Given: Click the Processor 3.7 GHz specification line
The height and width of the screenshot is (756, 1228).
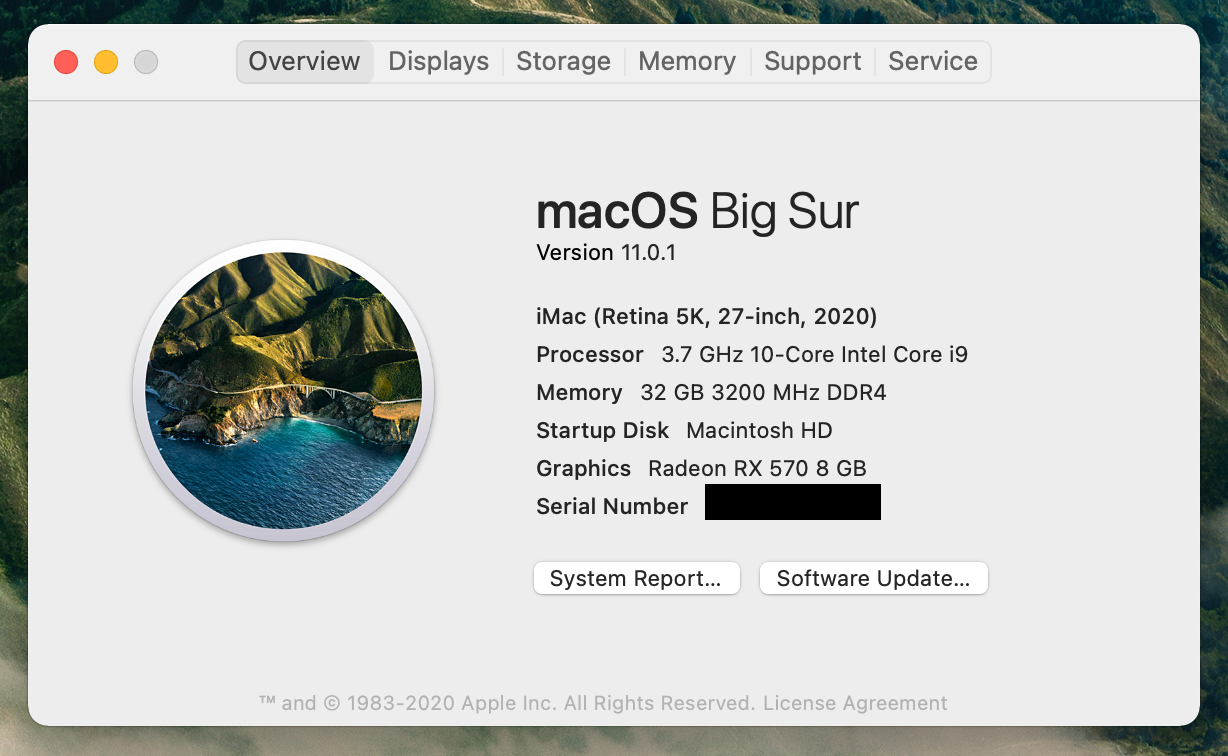Looking at the screenshot, I should 751,355.
